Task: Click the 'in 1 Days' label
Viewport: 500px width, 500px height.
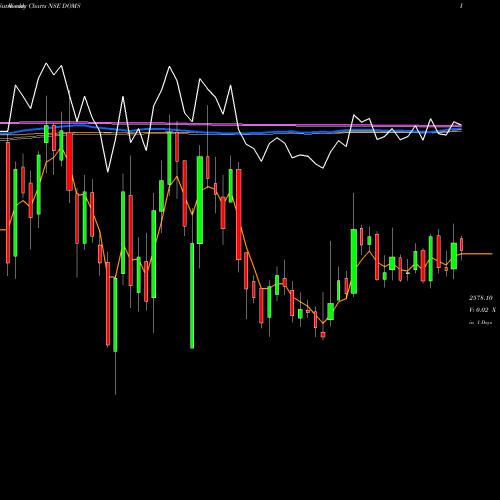Action: tap(480, 322)
